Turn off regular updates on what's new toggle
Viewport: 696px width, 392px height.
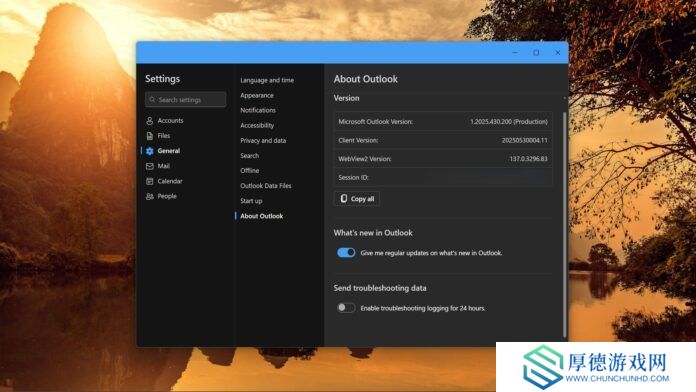[346, 253]
